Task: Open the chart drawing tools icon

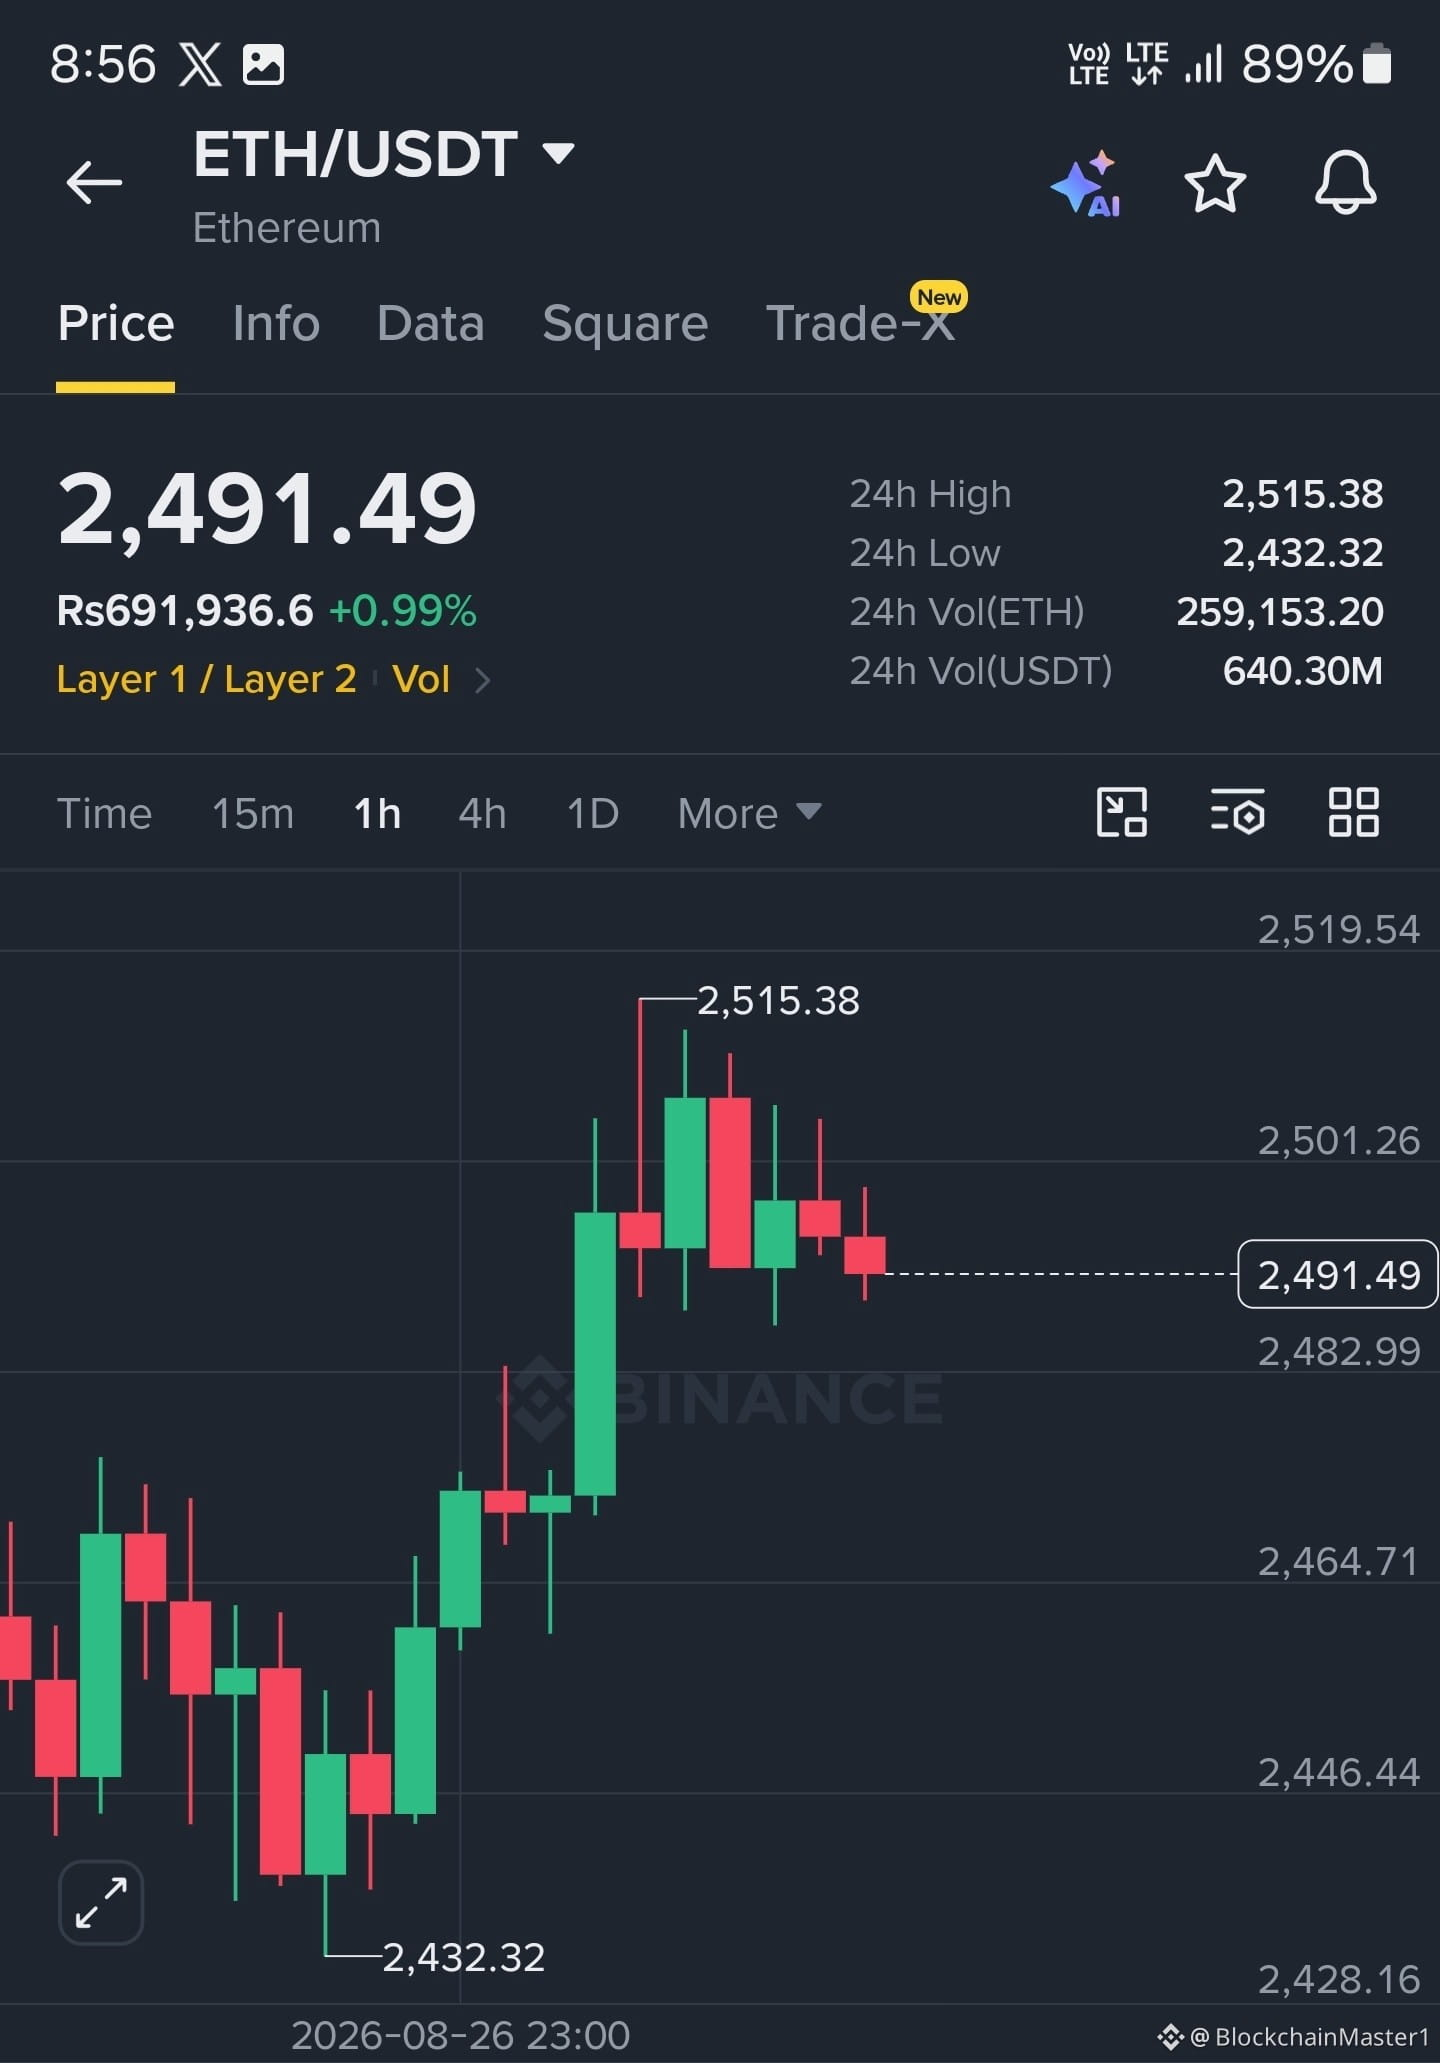Action: [1122, 812]
